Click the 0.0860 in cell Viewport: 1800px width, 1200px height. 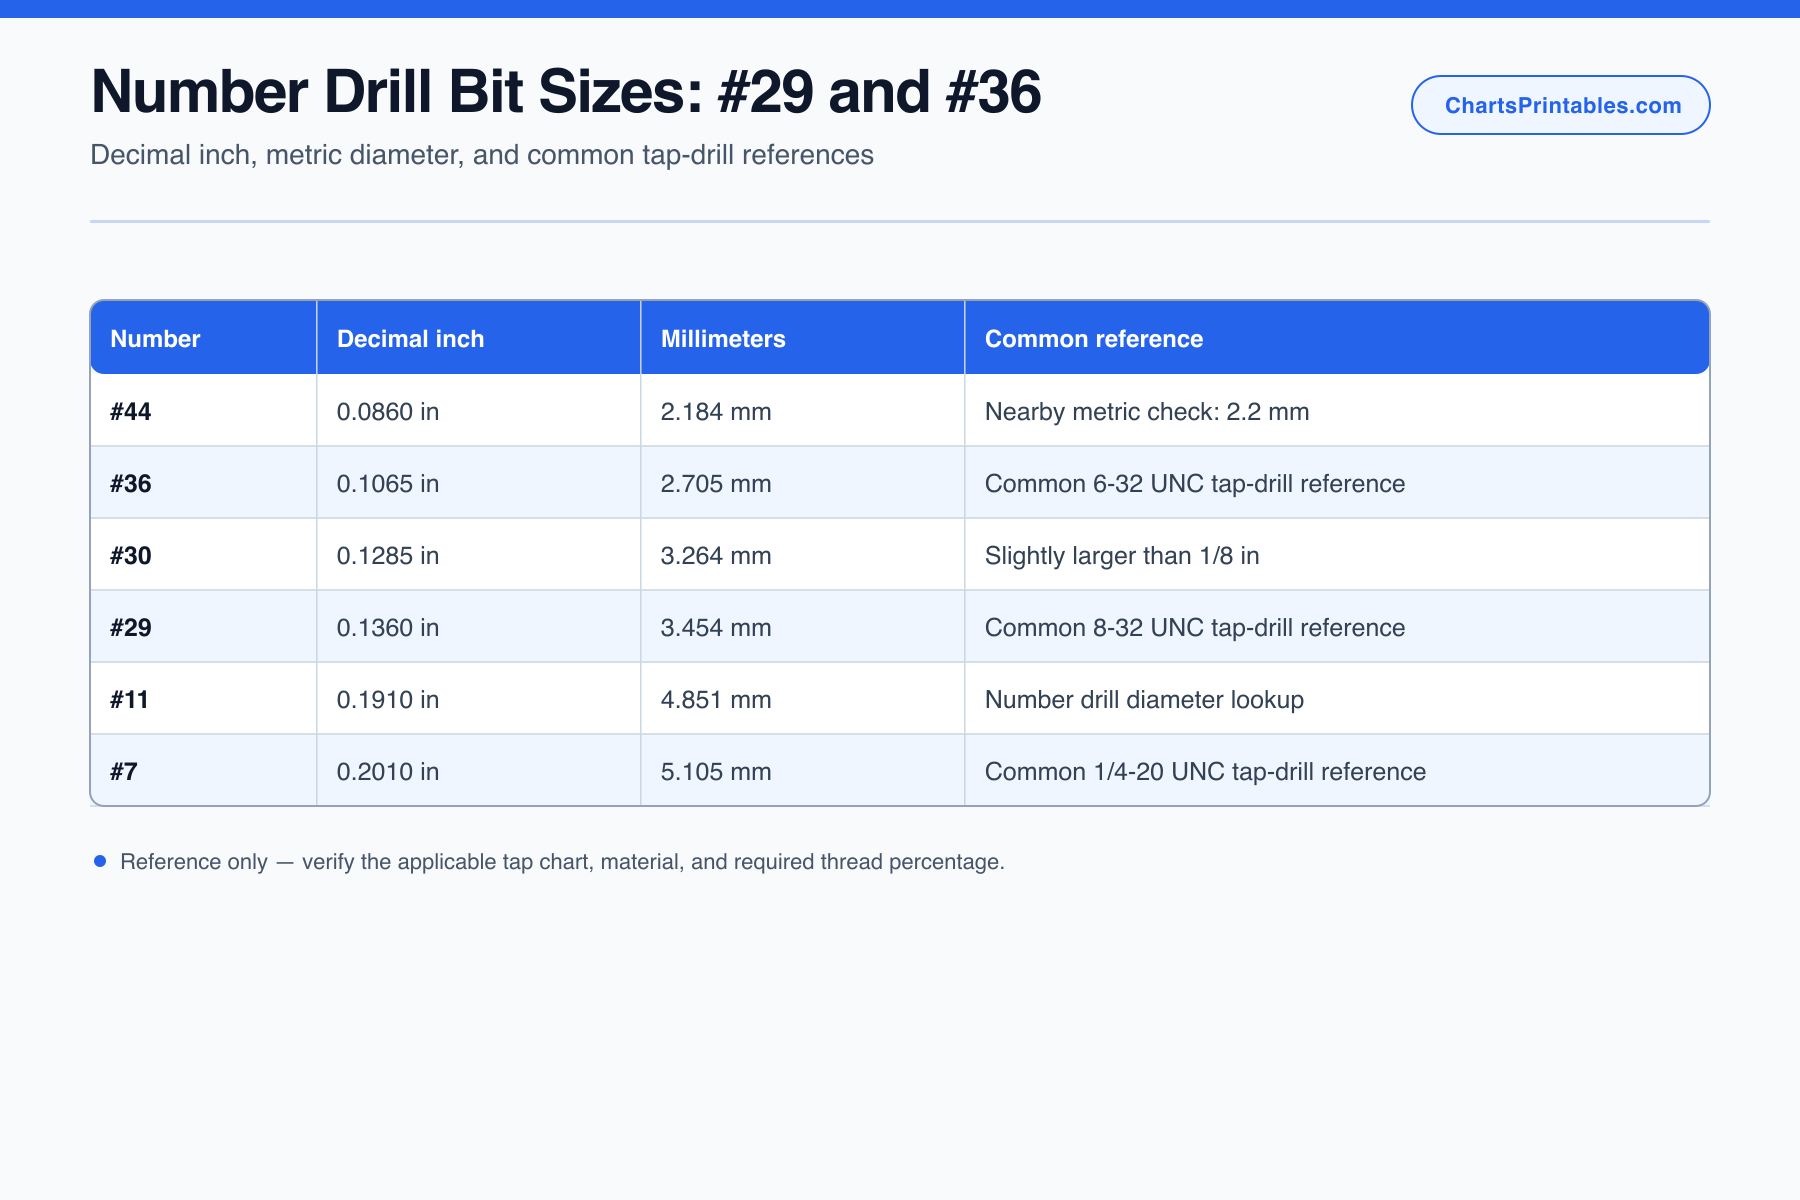479,411
